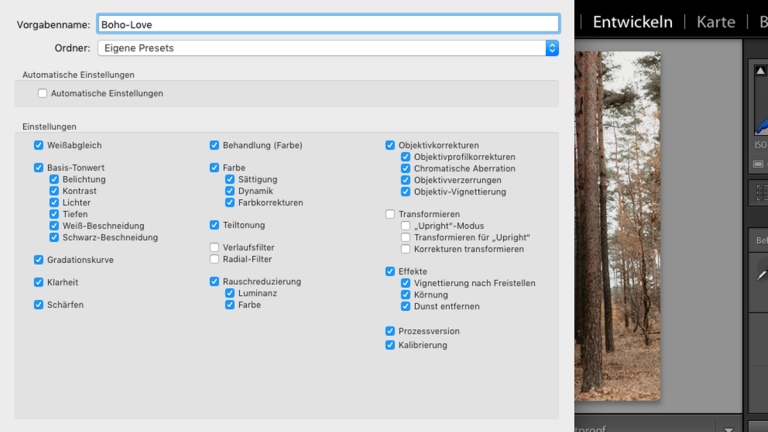Enable the Verlaufsfilter checkbox
The height and width of the screenshot is (432, 768).
(214, 247)
